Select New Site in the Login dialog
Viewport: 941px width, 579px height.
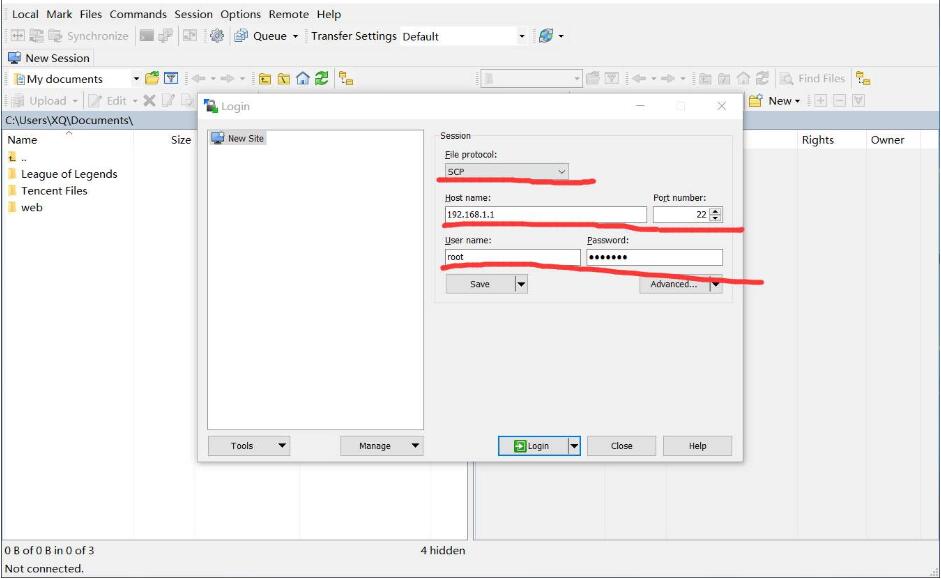(x=238, y=138)
